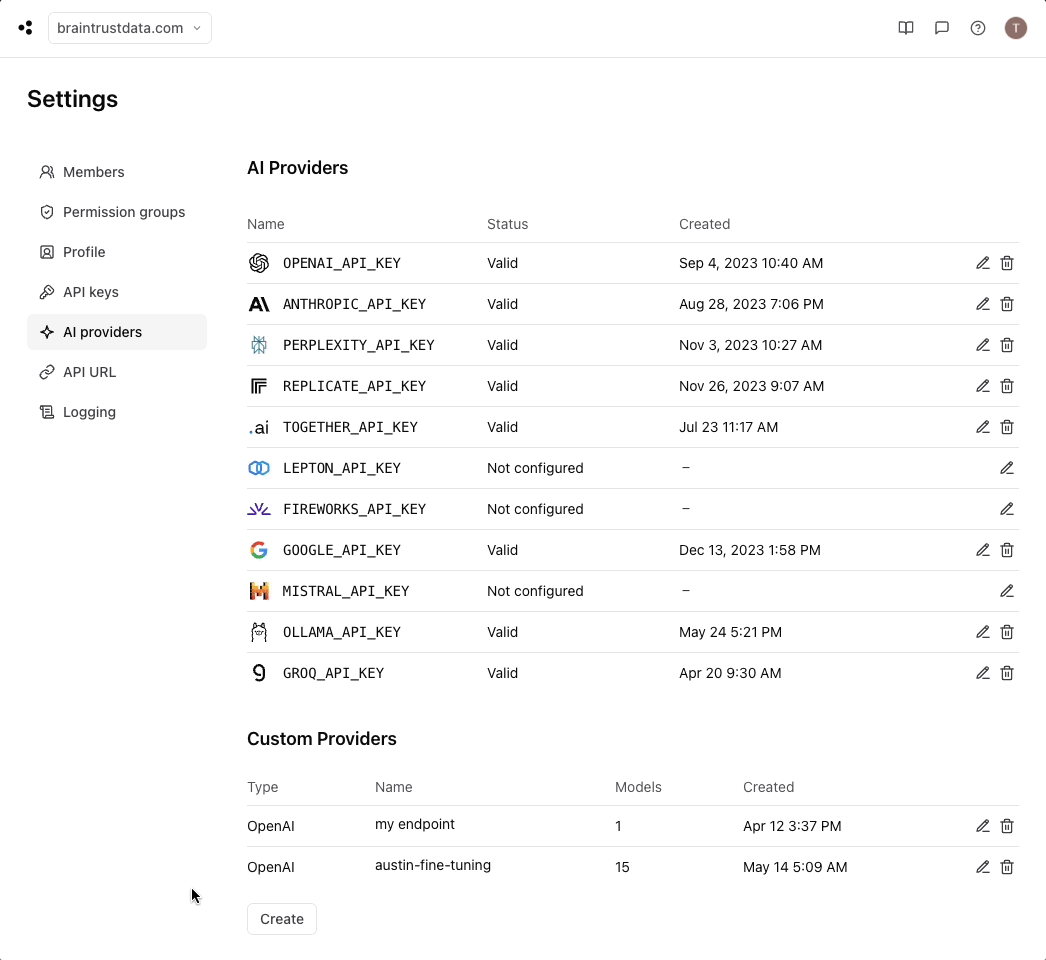This screenshot has height=960, width=1046.
Task: Open the feedback chat bubble icon
Action: [941, 28]
